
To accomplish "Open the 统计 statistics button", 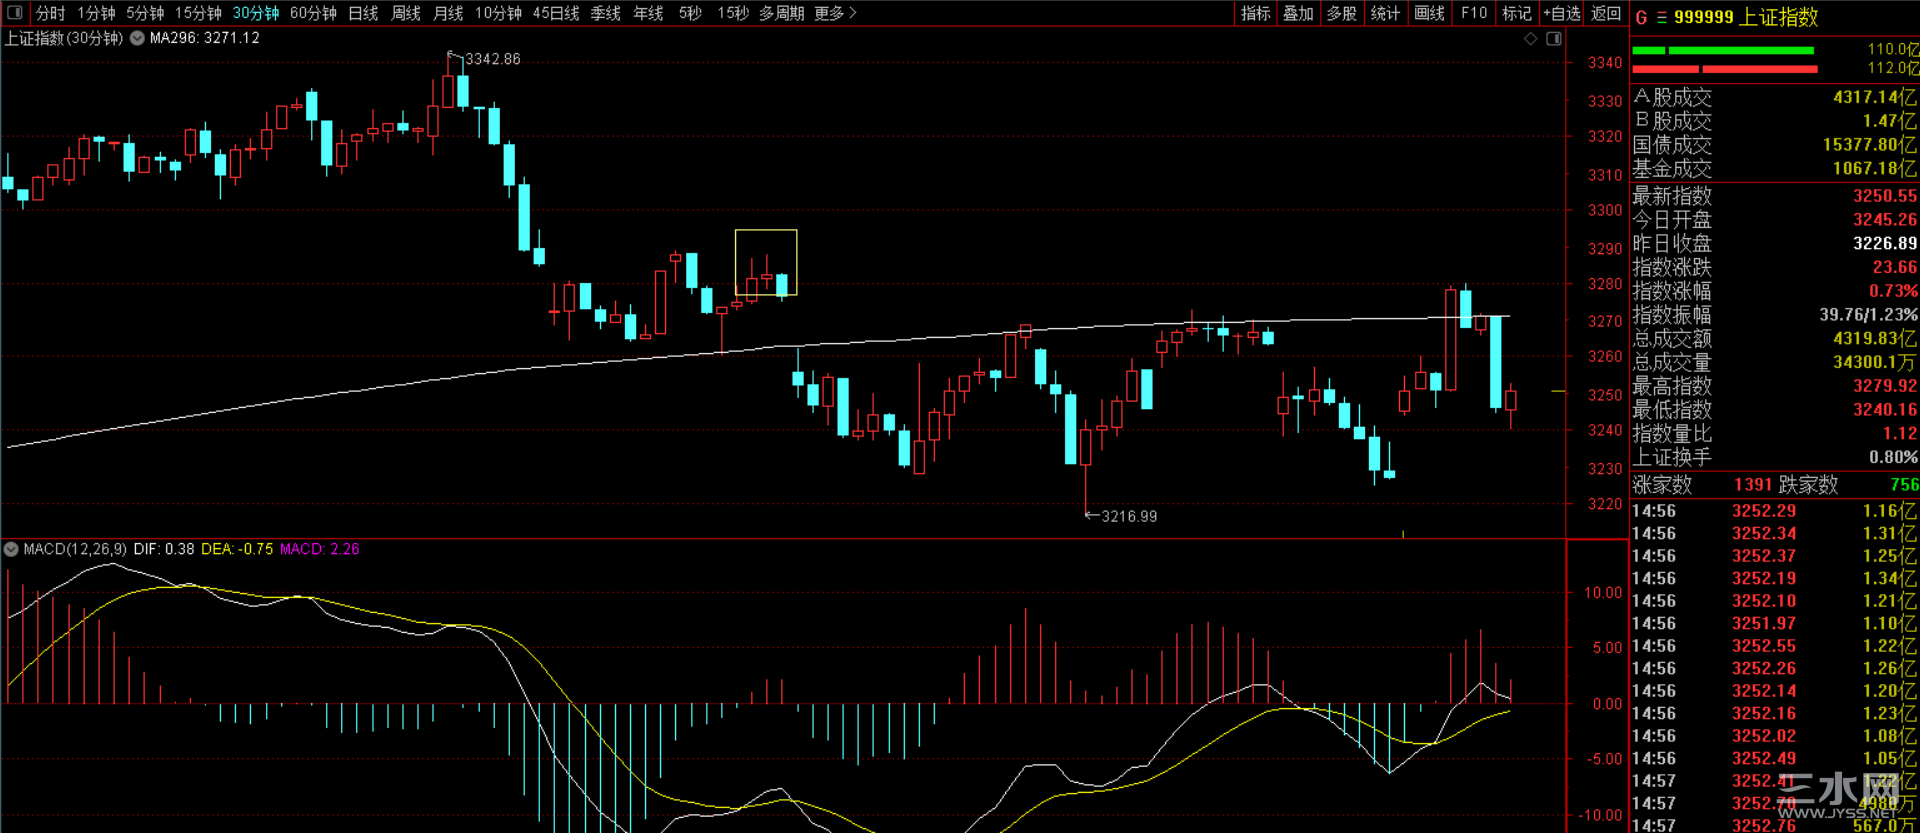I will pyautogui.click(x=1386, y=13).
